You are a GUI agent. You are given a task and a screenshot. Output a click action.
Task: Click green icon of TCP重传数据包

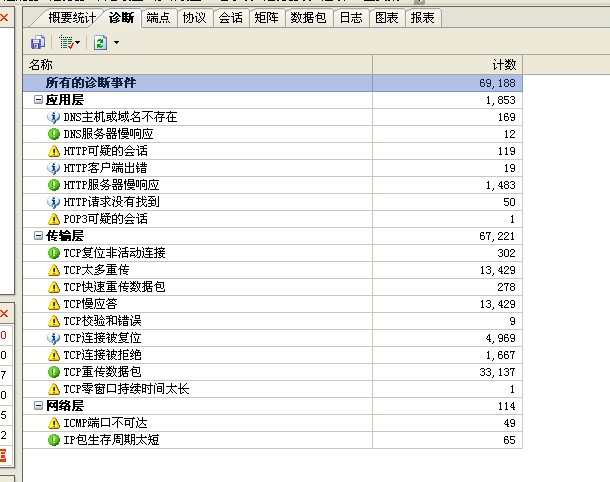53,372
